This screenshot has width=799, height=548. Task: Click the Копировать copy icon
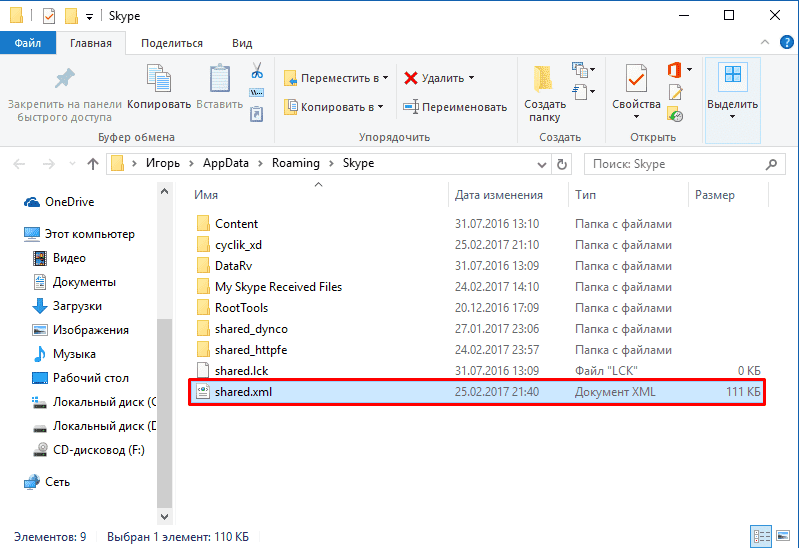click(158, 78)
